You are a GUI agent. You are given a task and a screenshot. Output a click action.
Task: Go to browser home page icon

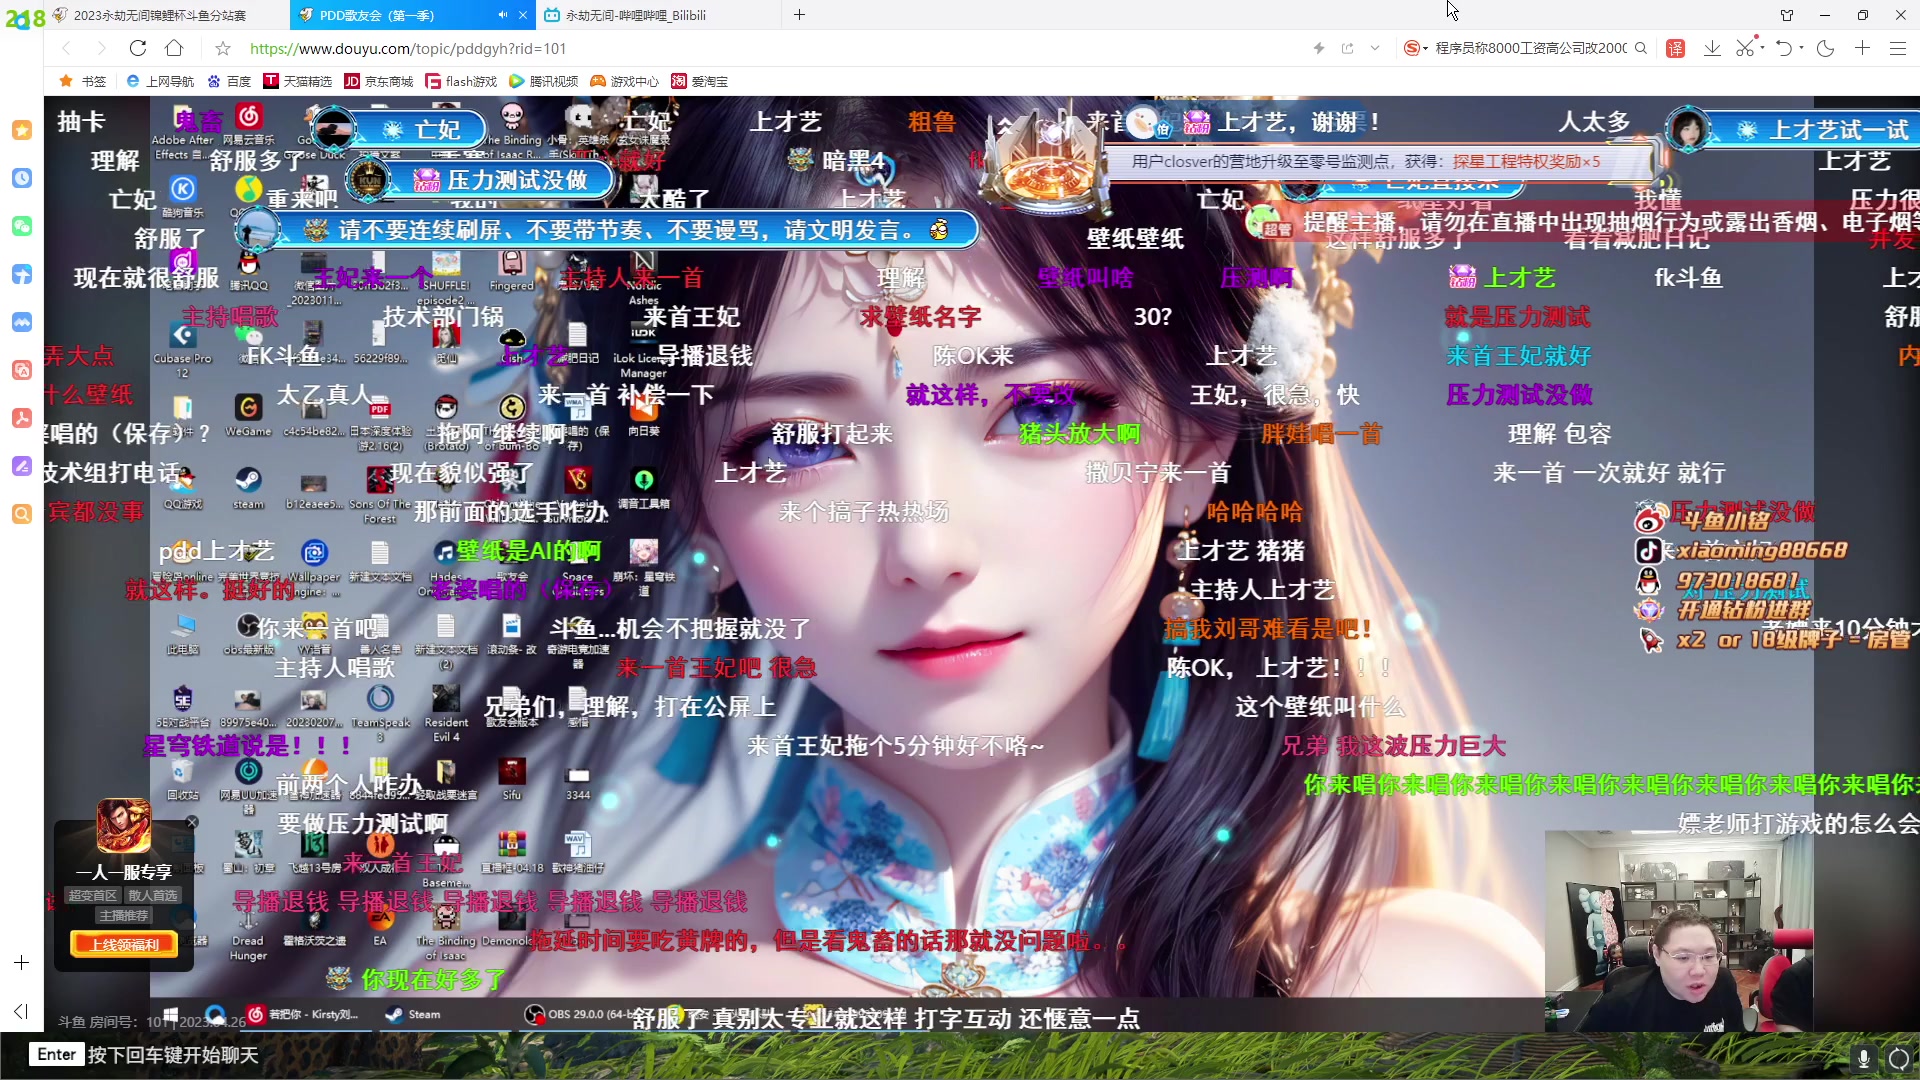(174, 48)
